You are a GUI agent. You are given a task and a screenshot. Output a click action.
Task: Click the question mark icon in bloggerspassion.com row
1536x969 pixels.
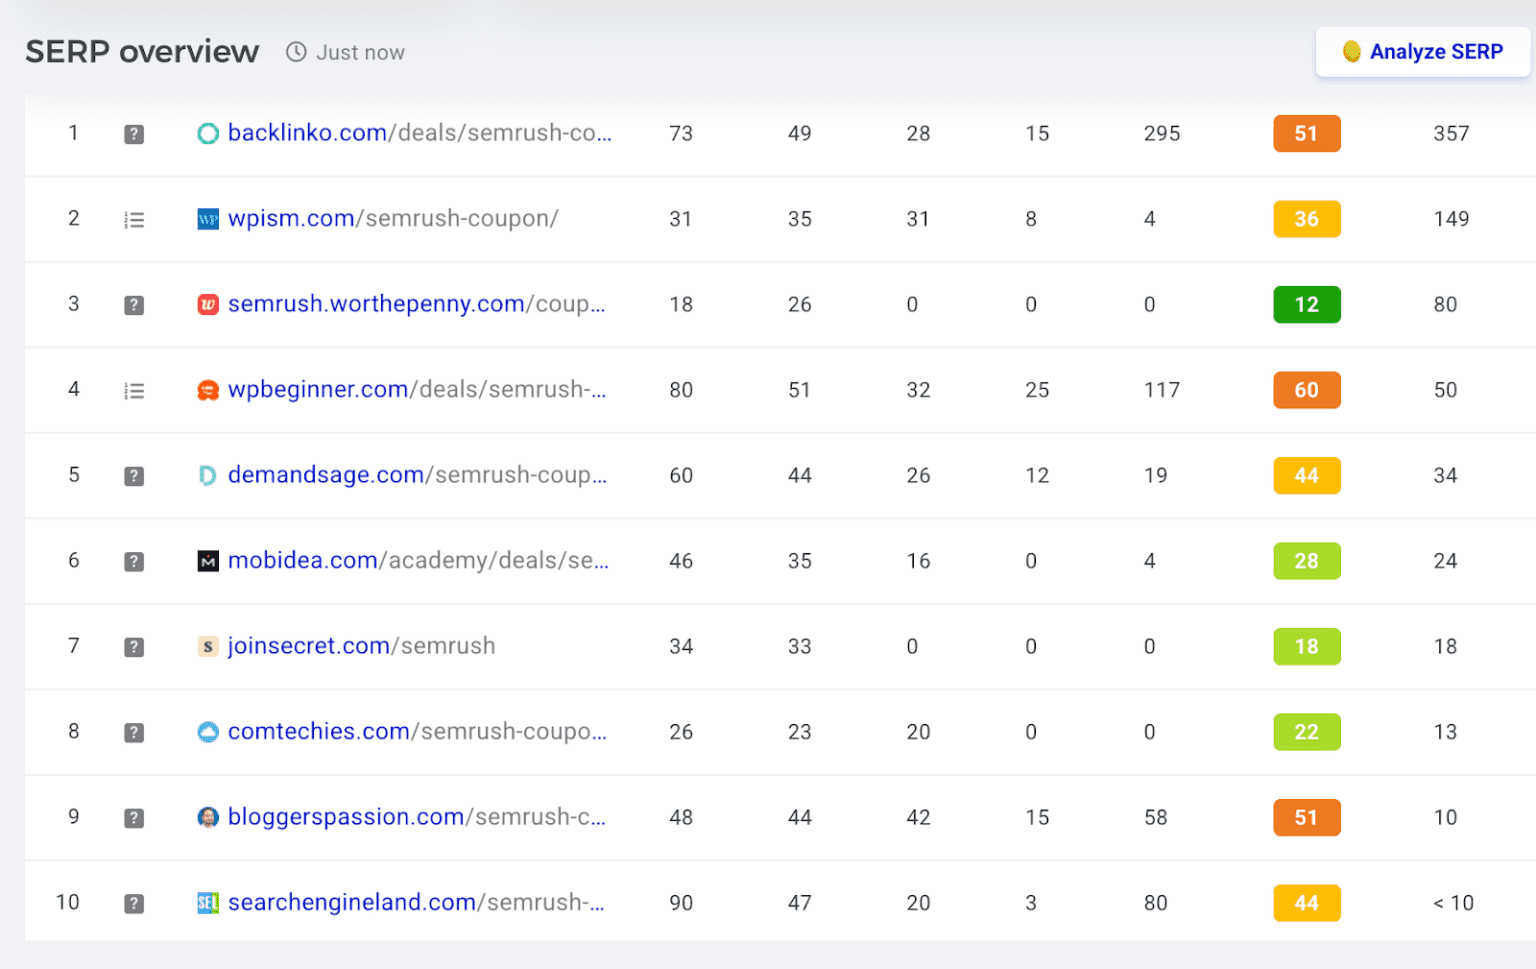coord(134,818)
